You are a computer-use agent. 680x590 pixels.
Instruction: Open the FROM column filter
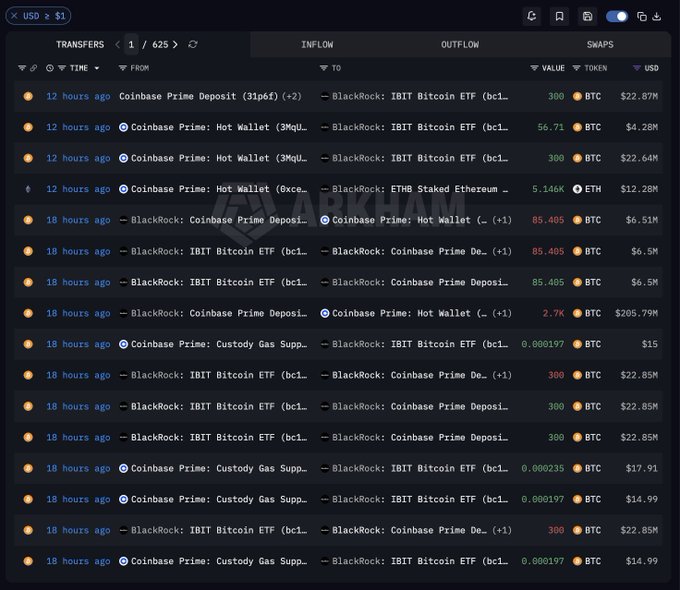pos(123,68)
